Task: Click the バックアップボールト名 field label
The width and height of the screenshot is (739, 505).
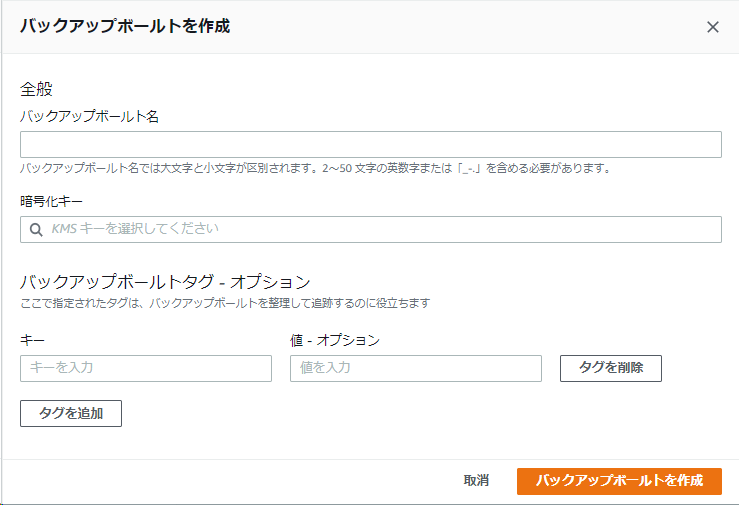Action: tap(90, 116)
